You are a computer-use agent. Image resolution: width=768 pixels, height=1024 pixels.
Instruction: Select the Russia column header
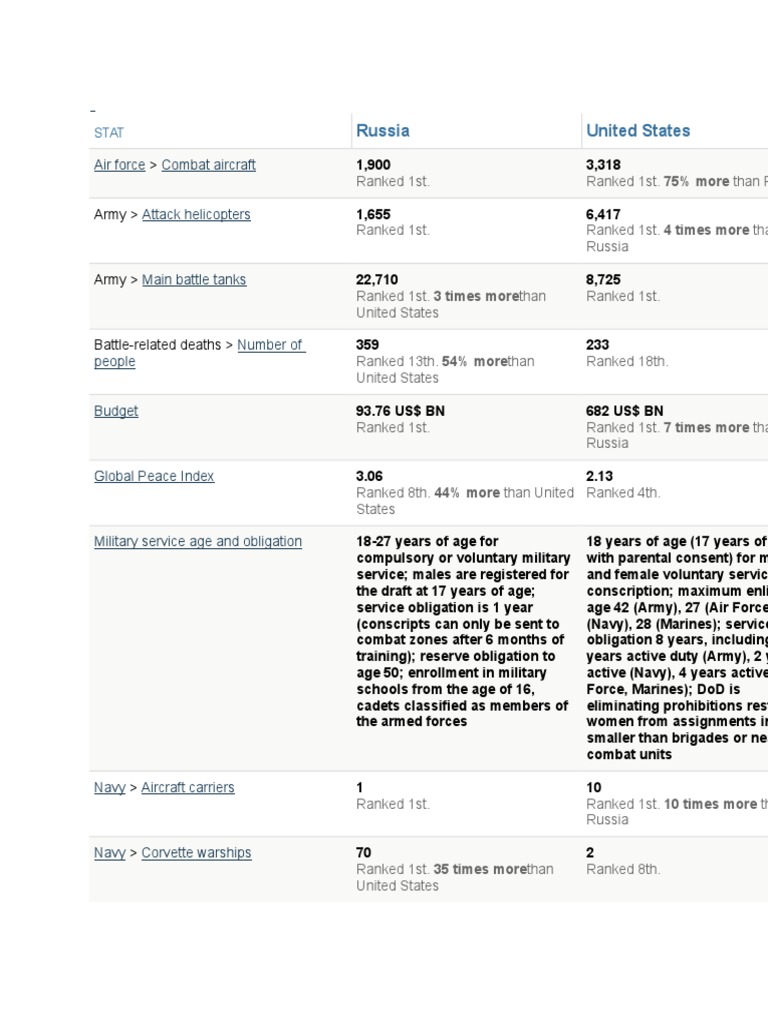coord(383,131)
